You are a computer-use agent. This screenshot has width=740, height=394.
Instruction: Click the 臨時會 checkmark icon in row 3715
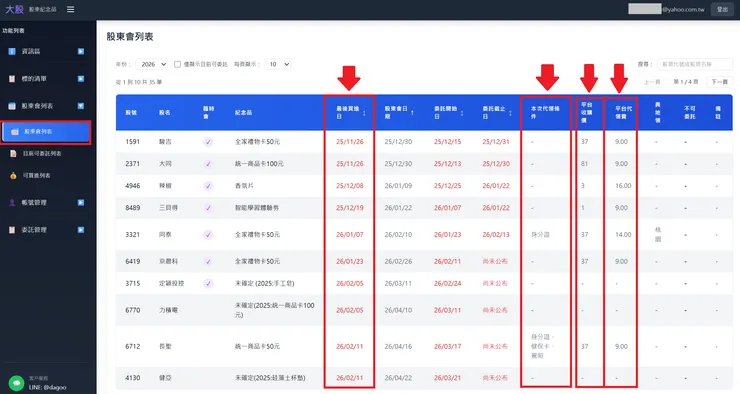point(208,284)
